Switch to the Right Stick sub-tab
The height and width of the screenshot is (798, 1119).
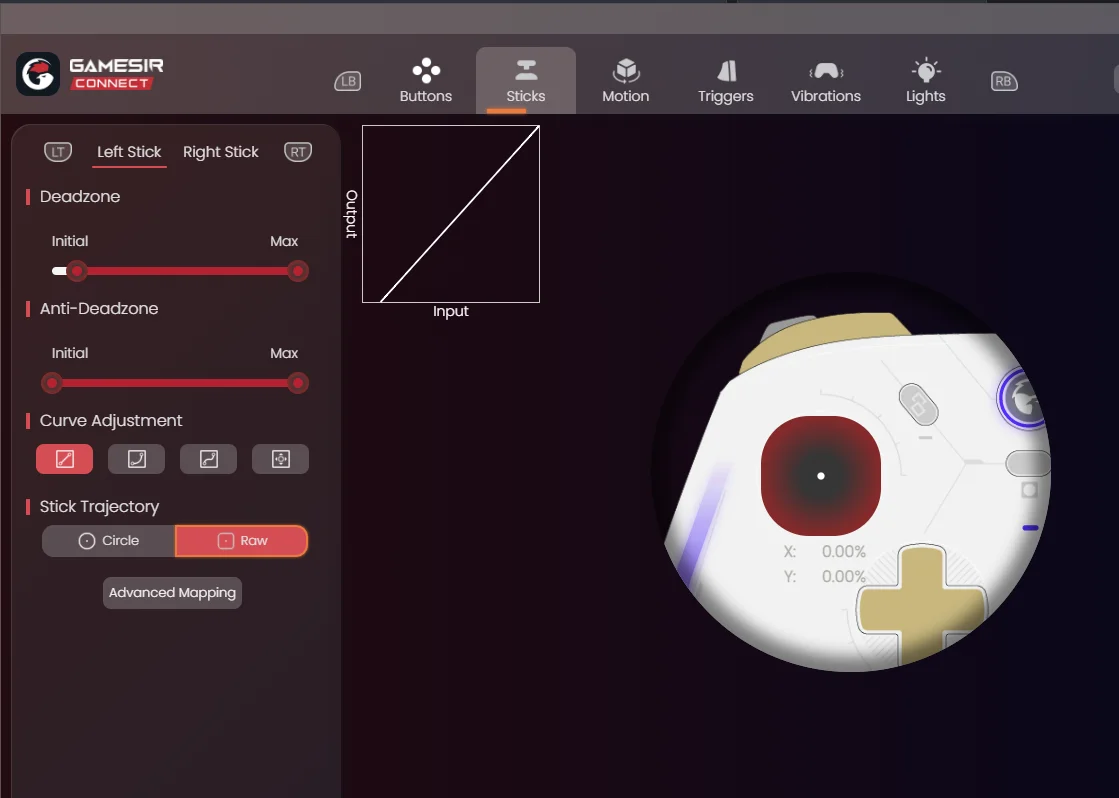[221, 152]
